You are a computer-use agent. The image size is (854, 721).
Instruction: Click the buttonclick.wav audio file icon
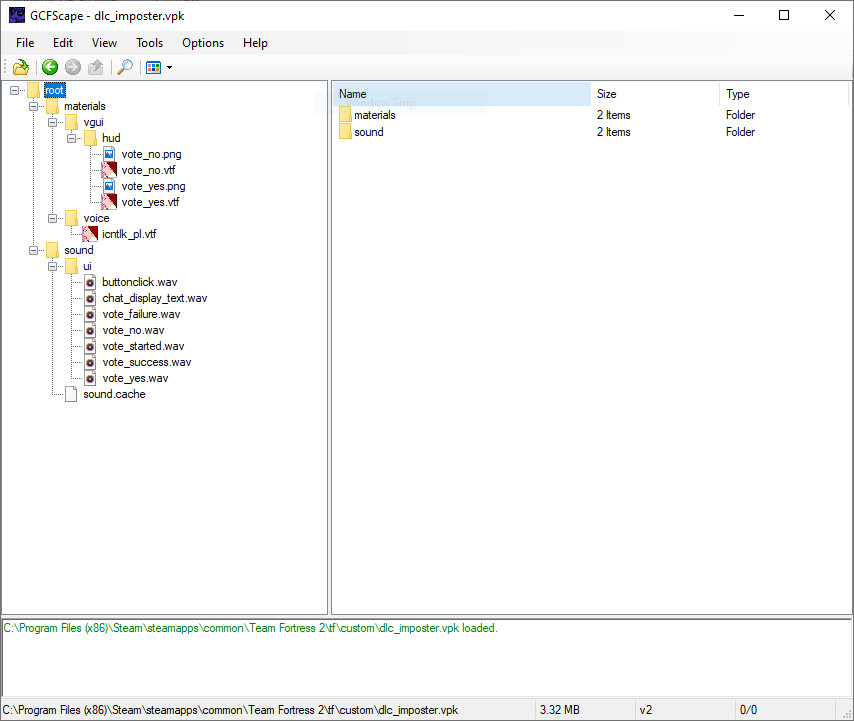click(x=90, y=282)
